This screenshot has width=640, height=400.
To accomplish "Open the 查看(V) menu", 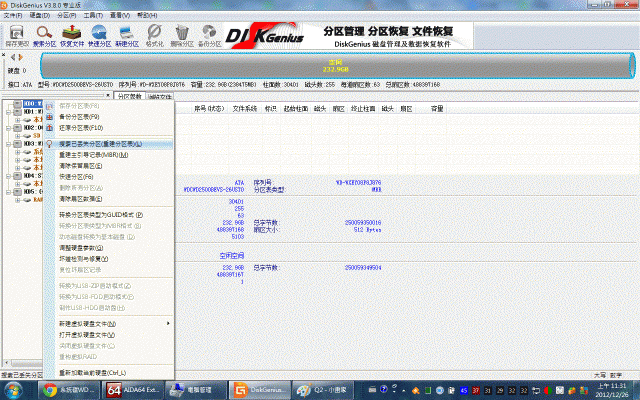I will tap(120, 15).
